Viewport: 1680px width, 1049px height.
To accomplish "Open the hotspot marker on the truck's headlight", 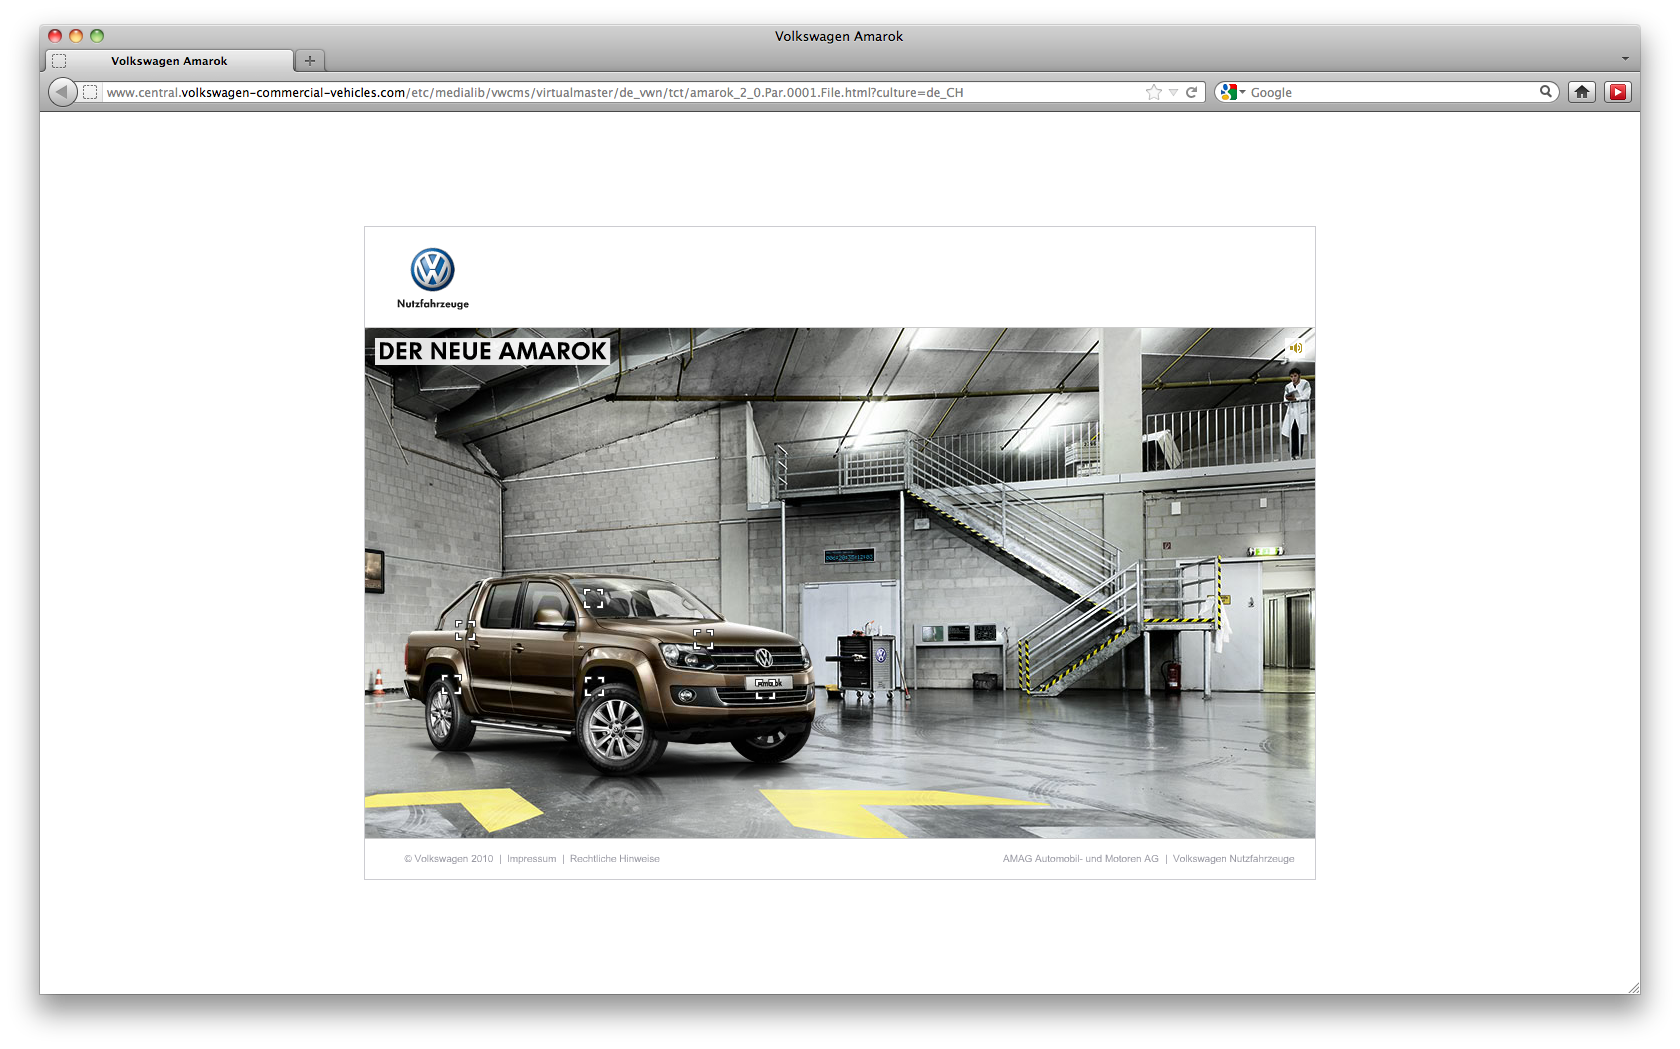I will (704, 639).
